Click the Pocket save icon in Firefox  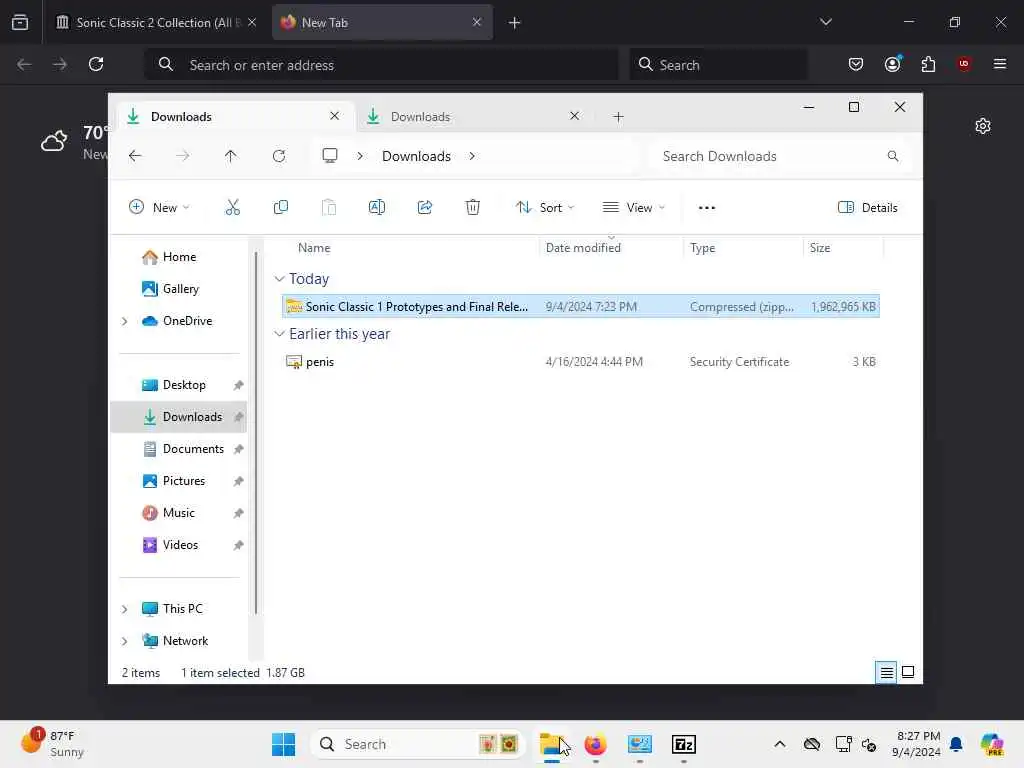tap(856, 64)
